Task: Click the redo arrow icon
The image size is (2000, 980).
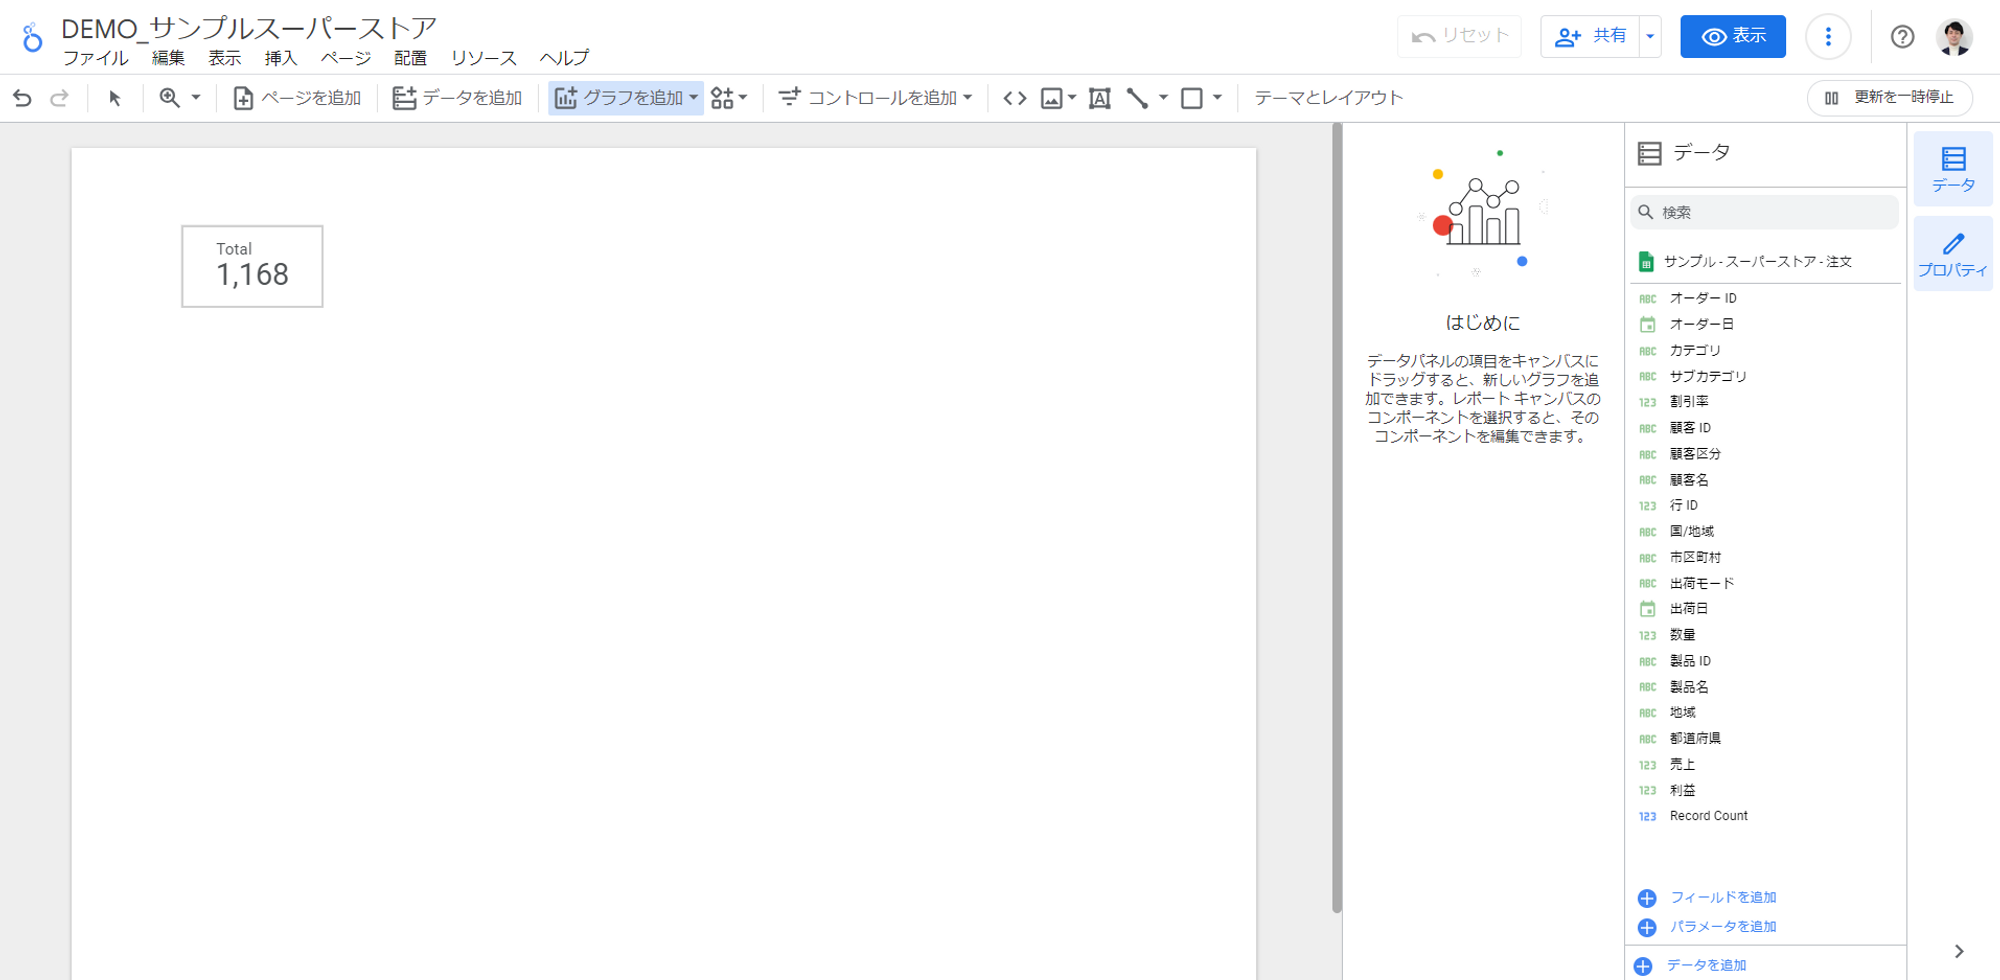Action: pyautogui.click(x=60, y=98)
